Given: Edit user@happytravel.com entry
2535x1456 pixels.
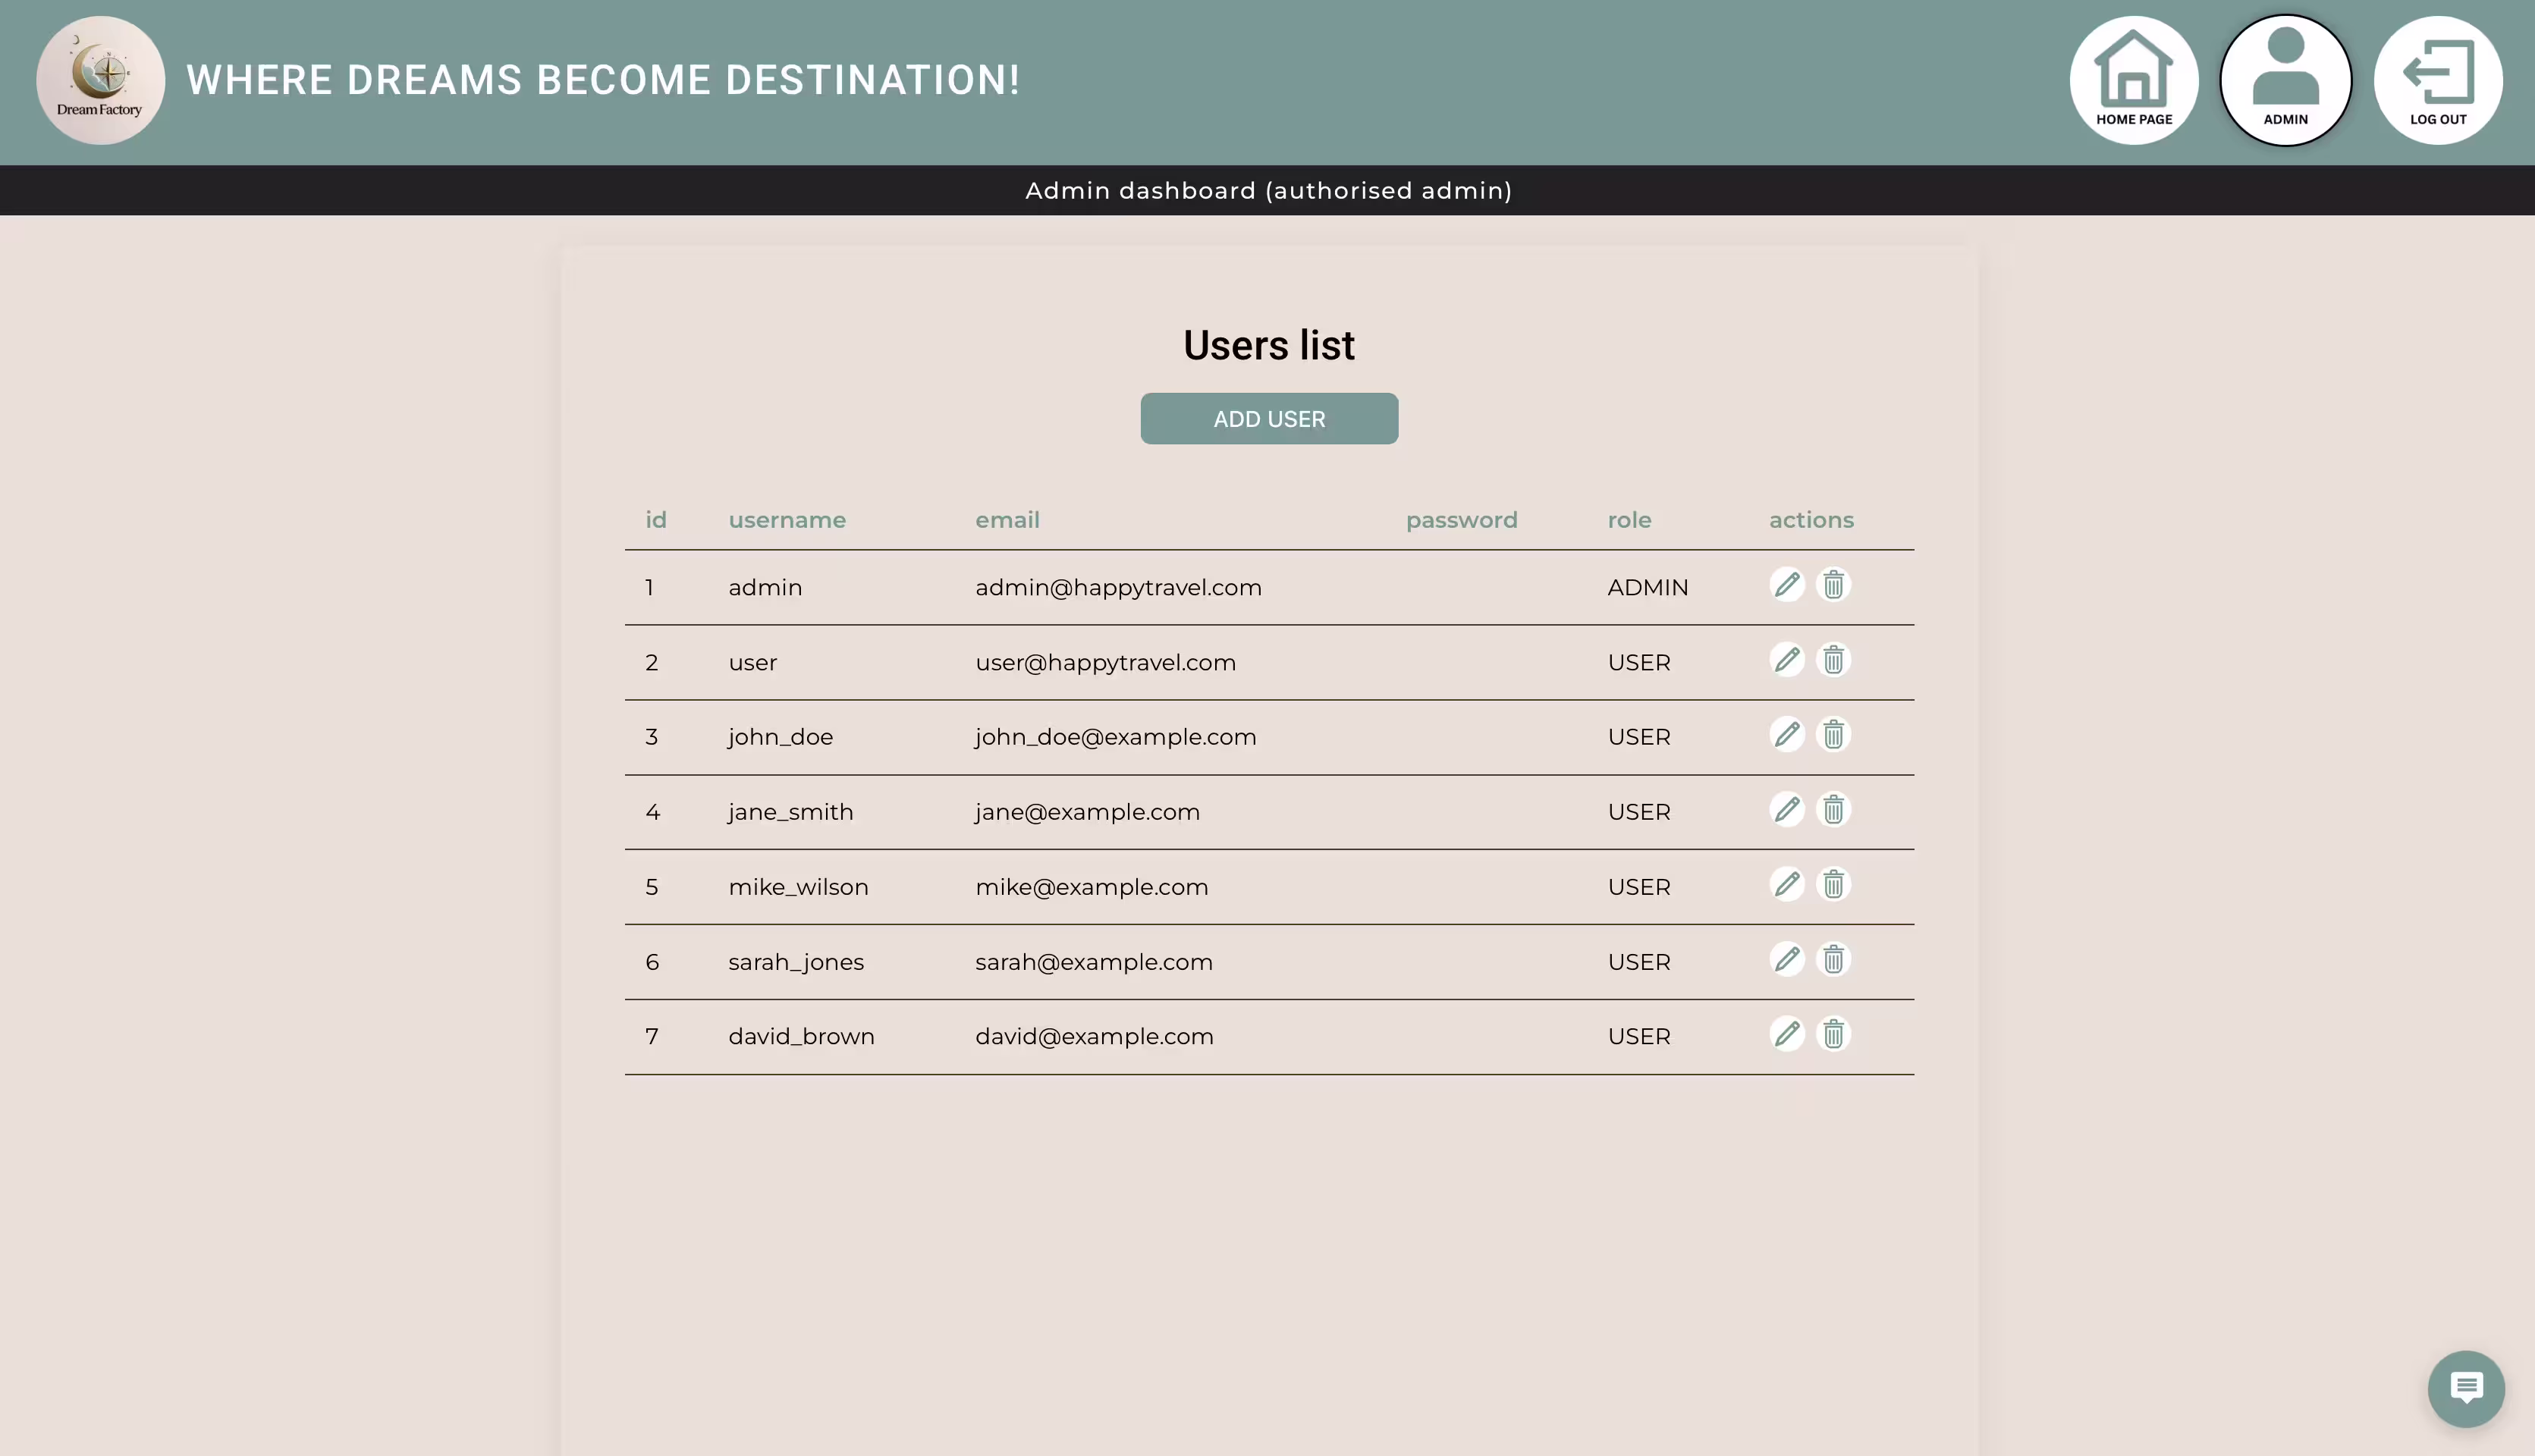Looking at the screenshot, I should [1787, 660].
